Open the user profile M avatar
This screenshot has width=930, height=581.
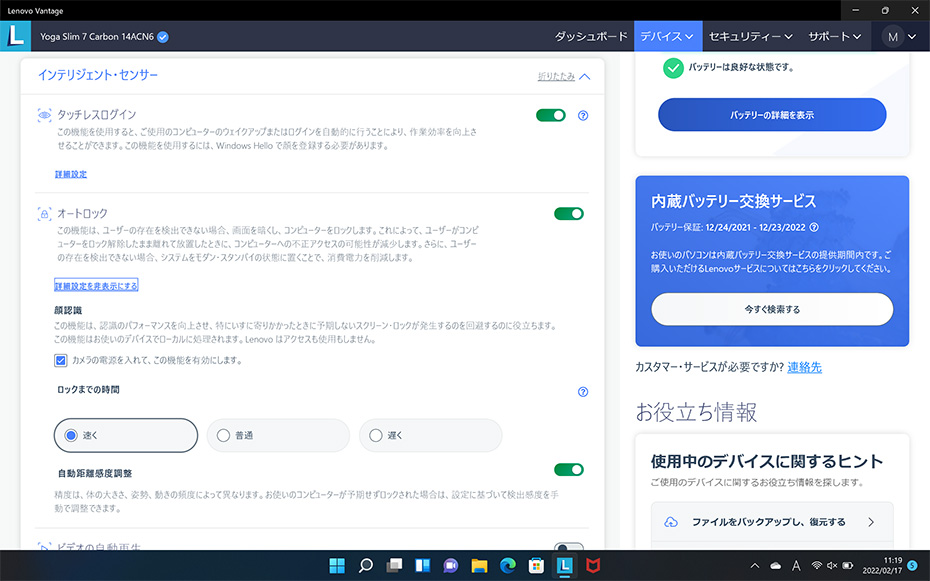point(893,36)
